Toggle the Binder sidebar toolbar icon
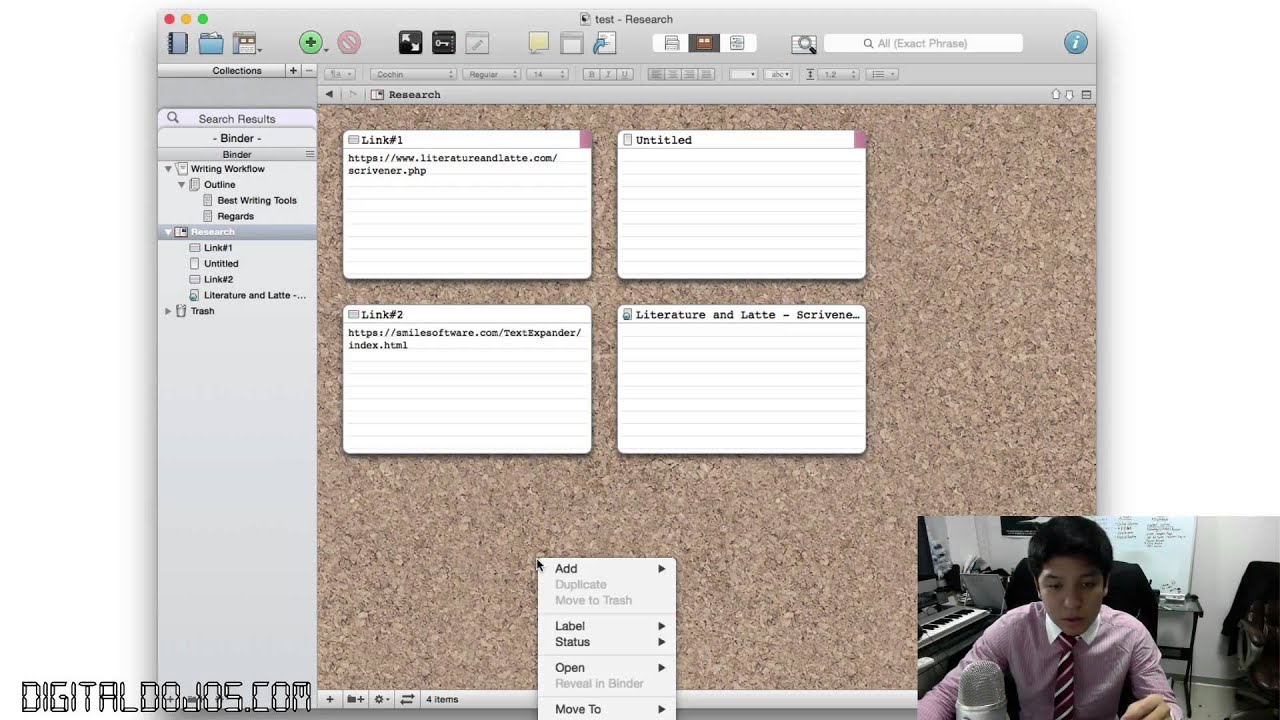The height and width of the screenshot is (720, 1280). (x=178, y=43)
